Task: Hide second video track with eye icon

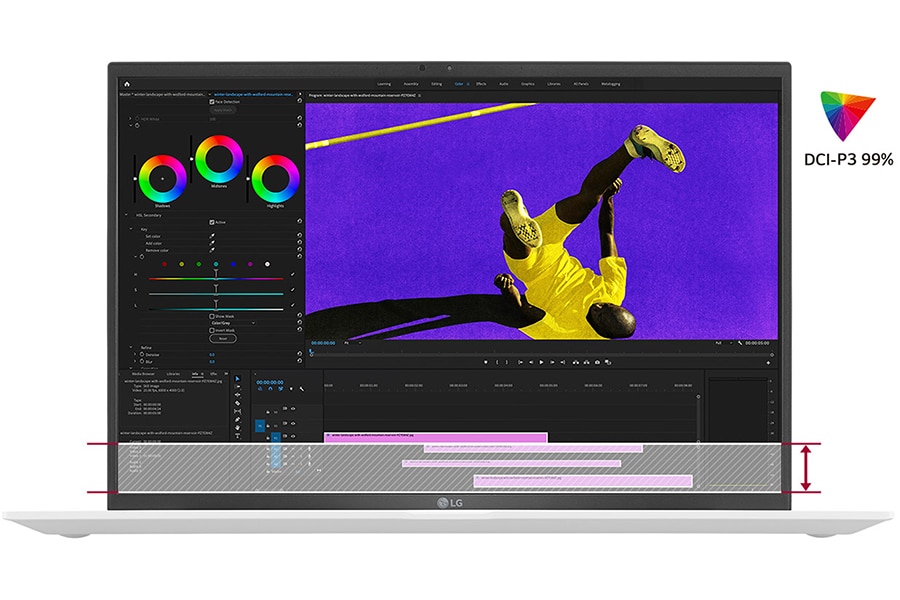Action: [293, 424]
